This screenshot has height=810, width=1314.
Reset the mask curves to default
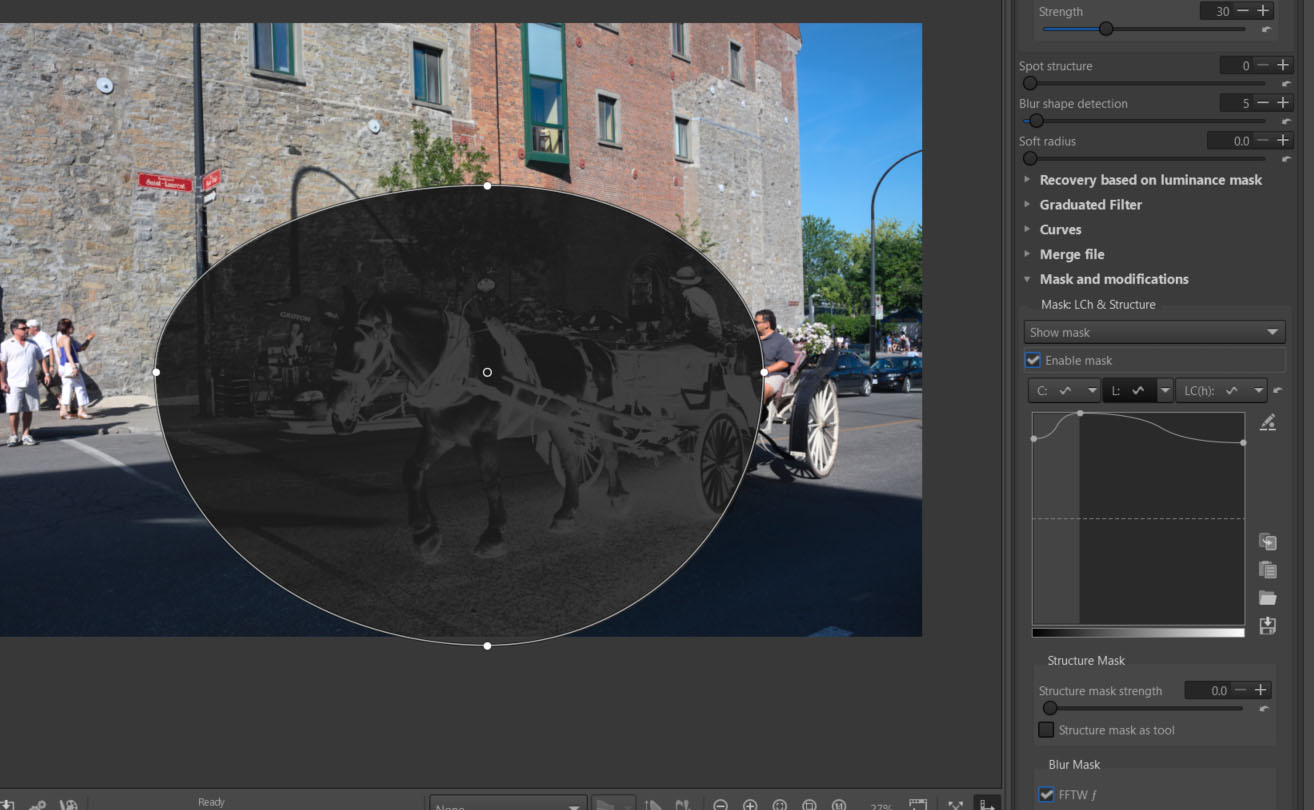point(1277,391)
